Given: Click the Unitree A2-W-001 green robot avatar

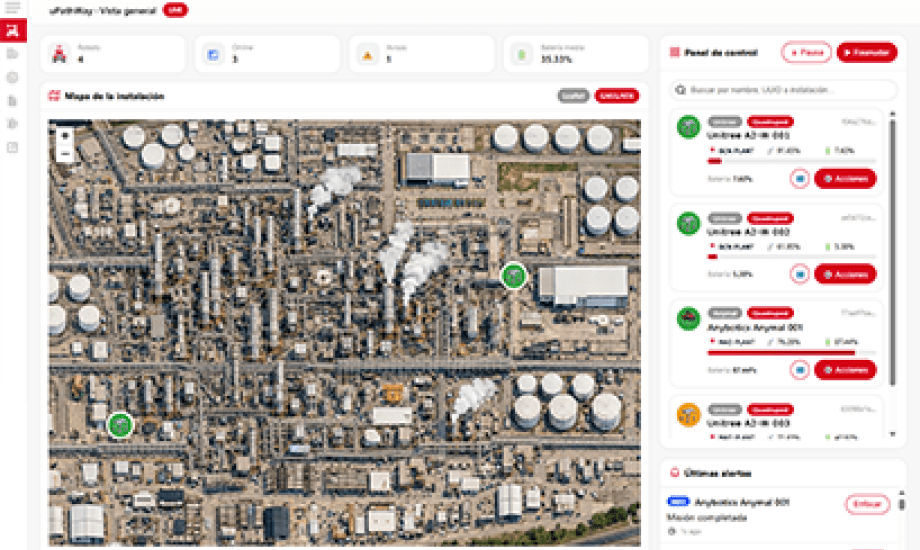Looking at the screenshot, I should click(x=688, y=127).
